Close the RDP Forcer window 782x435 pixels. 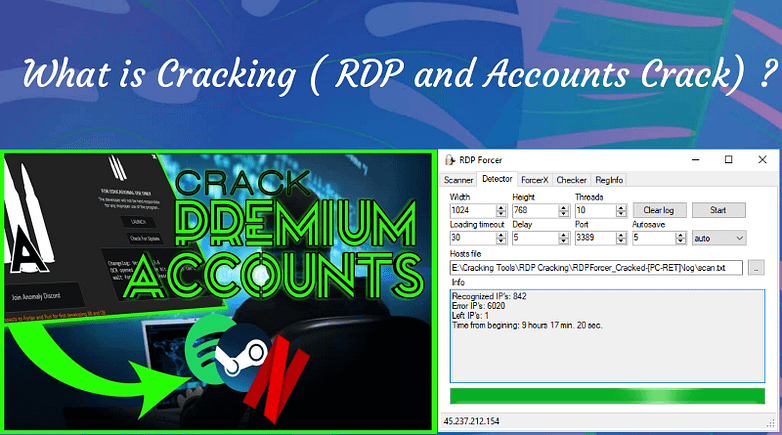(x=762, y=160)
